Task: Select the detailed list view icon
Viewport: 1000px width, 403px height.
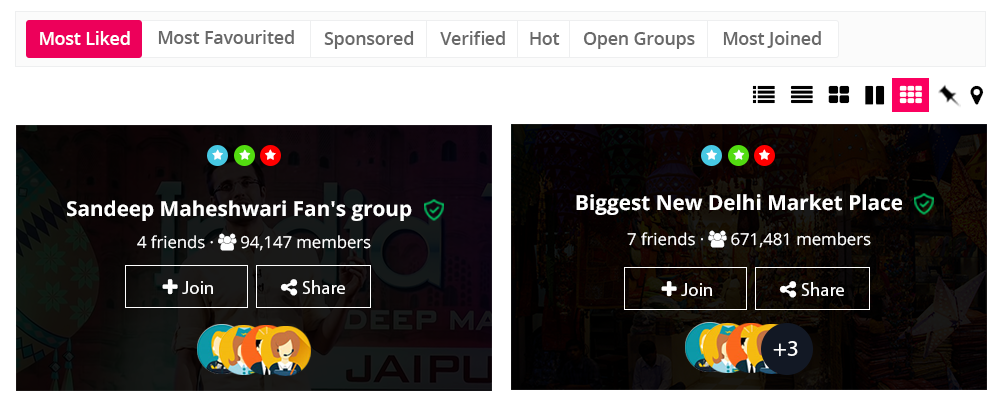Action: click(801, 95)
